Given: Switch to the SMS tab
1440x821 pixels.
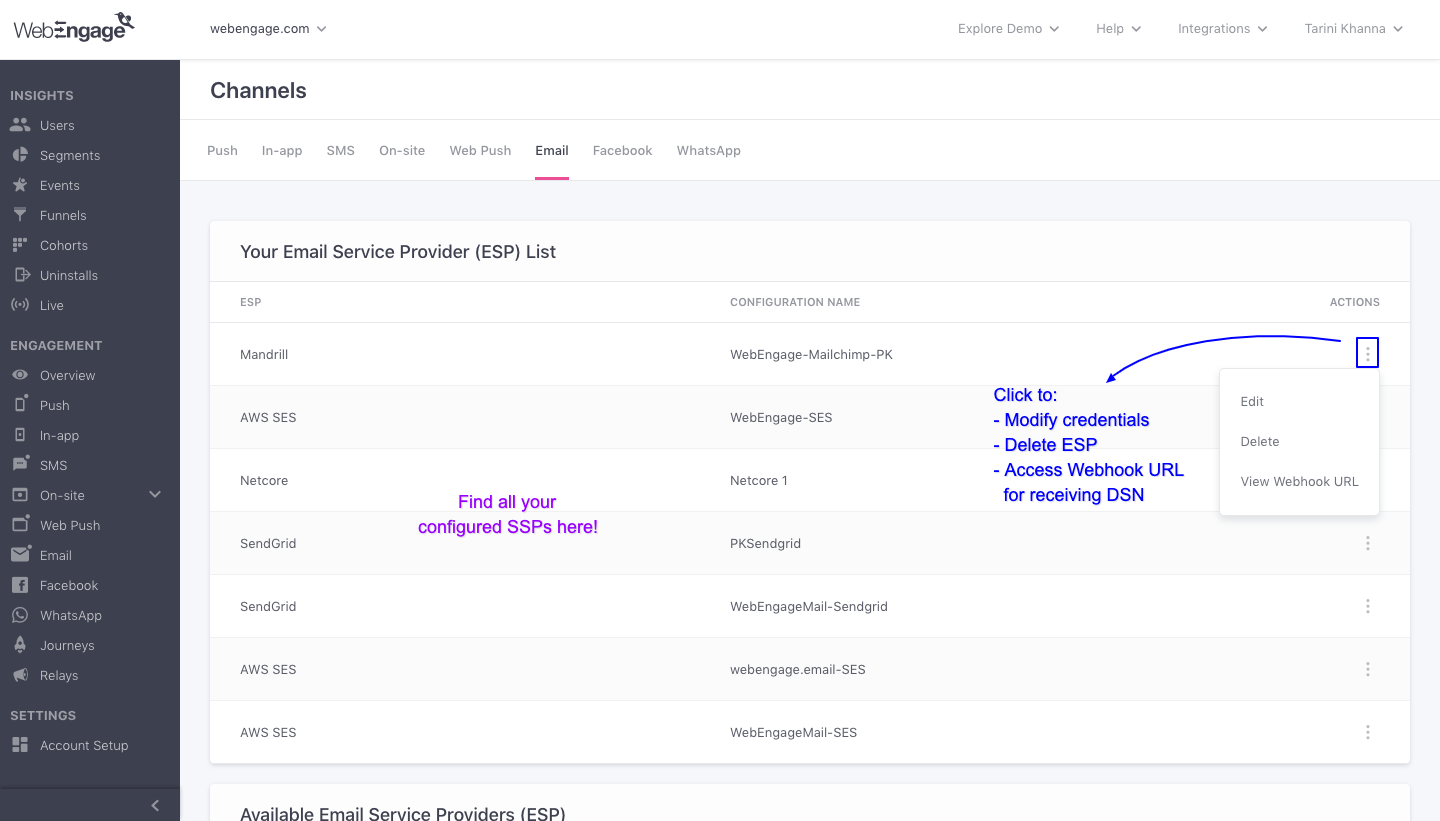Looking at the screenshot, I should [340, 150].
